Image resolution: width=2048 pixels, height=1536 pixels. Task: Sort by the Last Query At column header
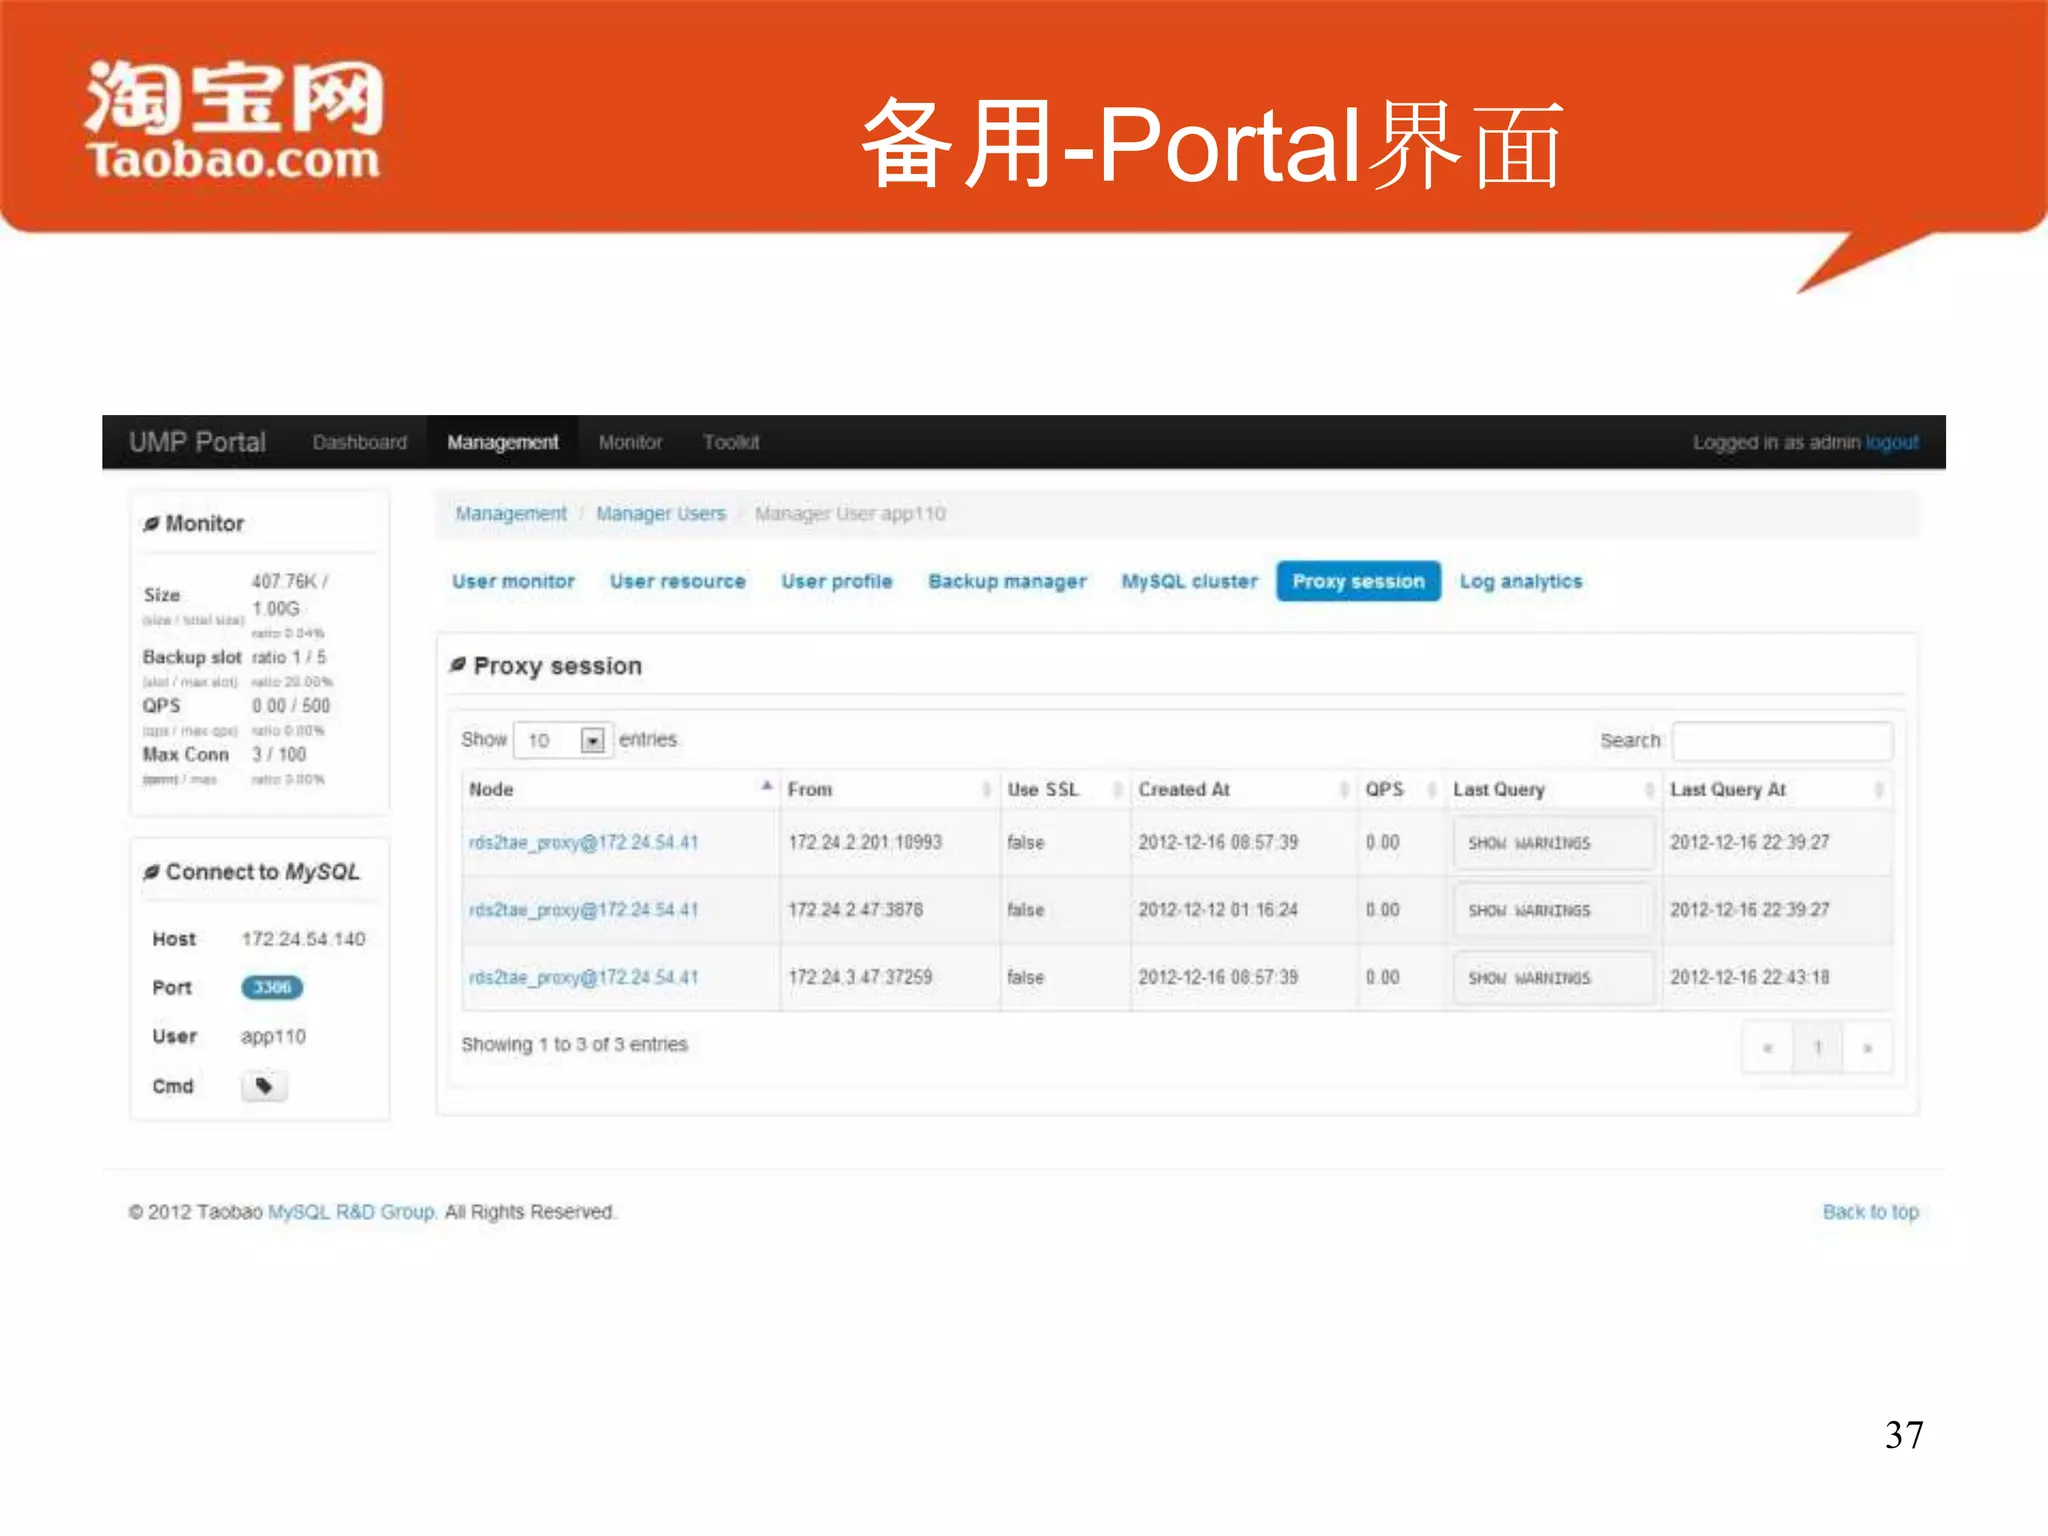pyautogui.click(x=1727, y=789)
